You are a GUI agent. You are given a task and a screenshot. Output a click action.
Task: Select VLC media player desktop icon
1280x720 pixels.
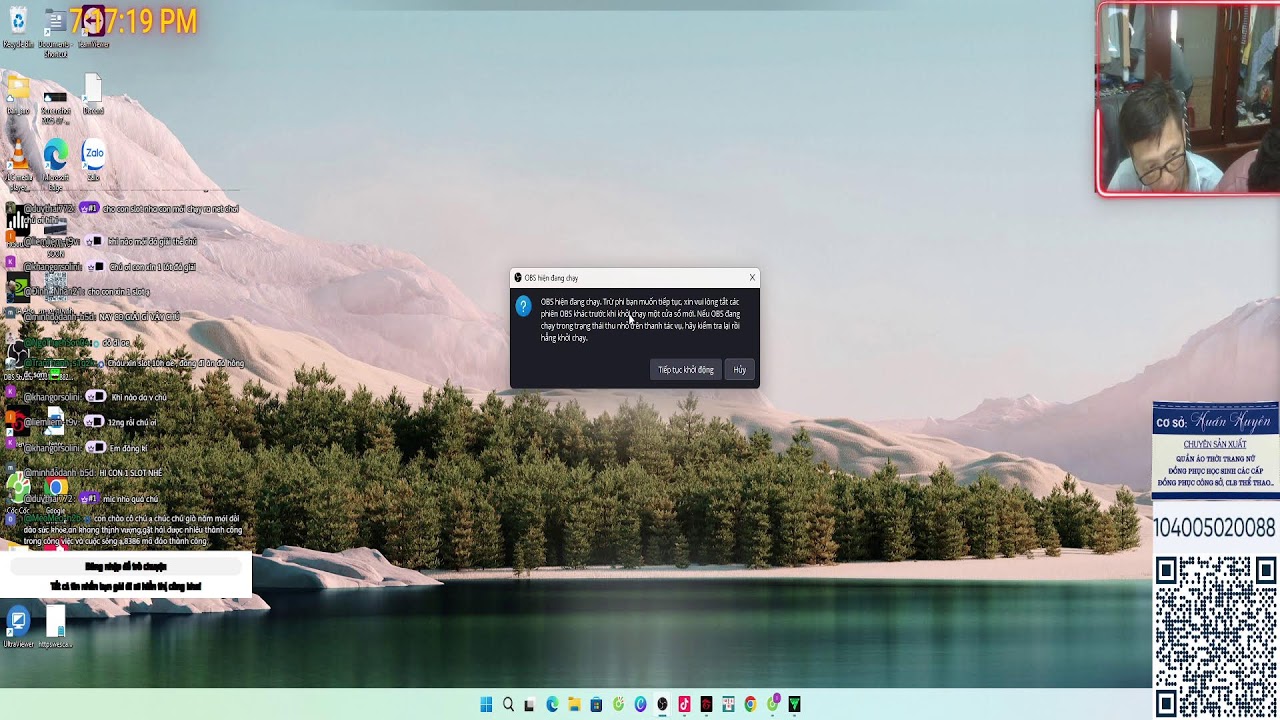18,166
